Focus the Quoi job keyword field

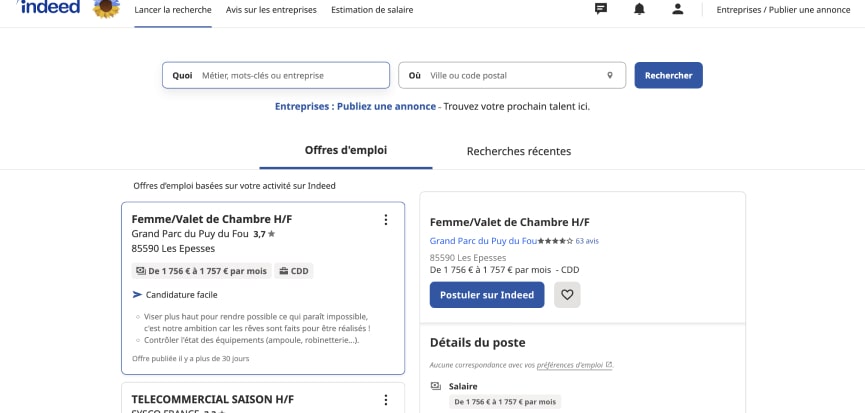pos(290,75)
